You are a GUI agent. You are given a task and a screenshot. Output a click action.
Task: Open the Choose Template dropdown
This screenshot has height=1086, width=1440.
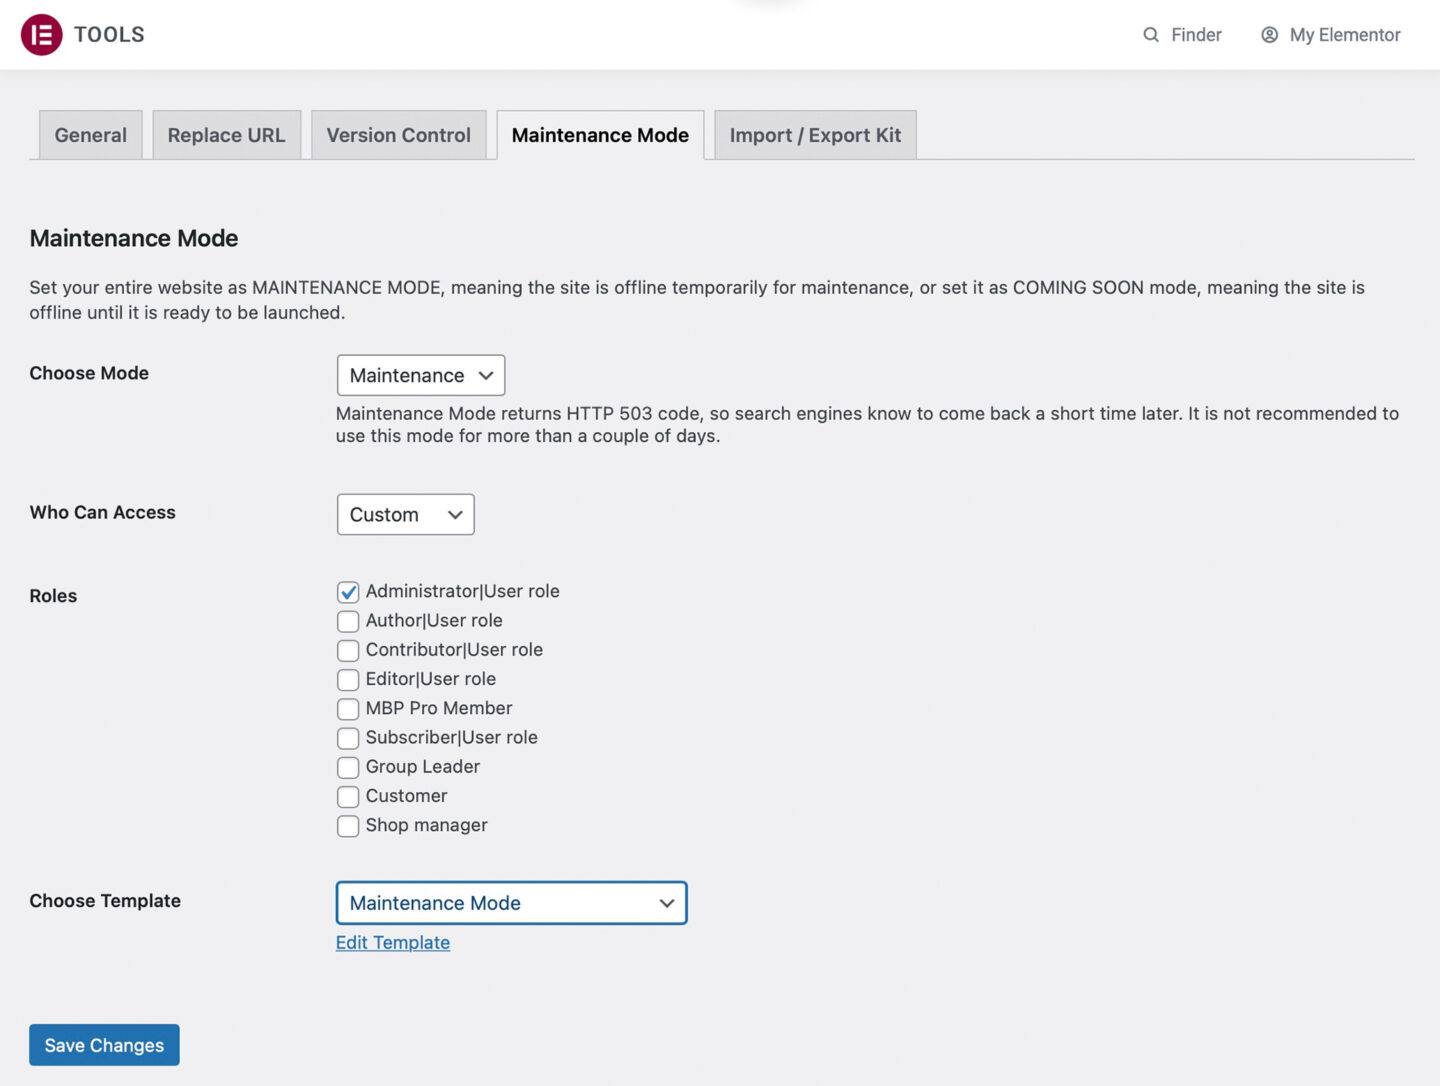pos(511,903)
